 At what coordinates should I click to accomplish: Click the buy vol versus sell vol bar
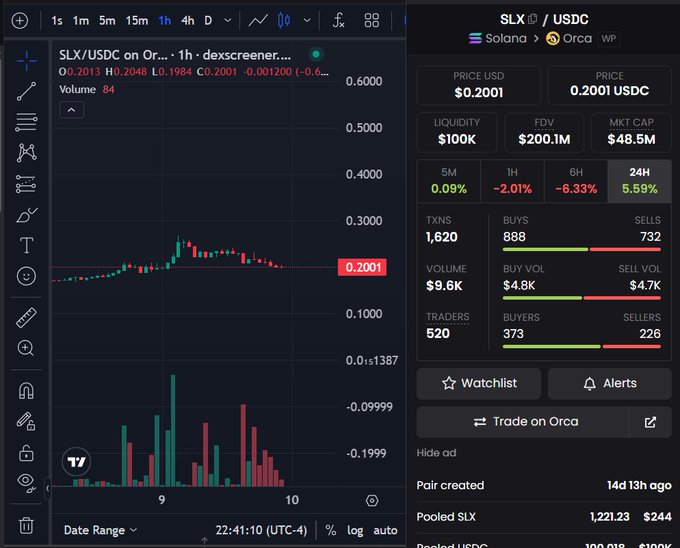[x=582, y=298]
